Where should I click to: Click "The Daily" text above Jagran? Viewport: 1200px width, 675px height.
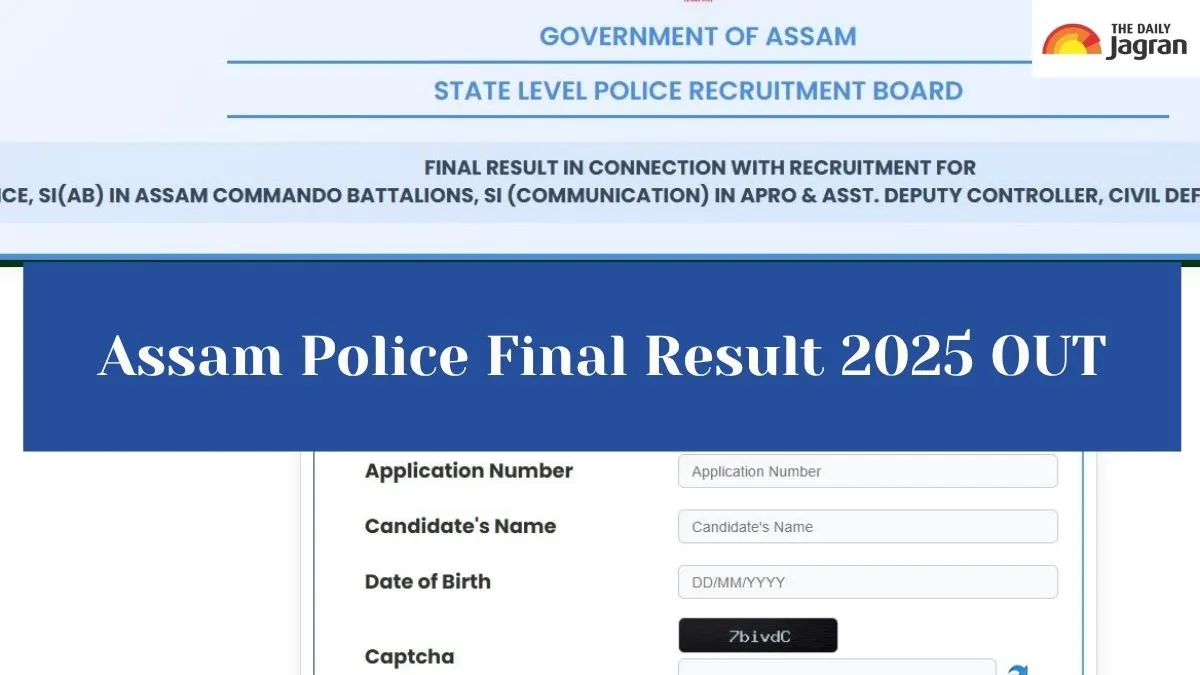point(1145,27)
